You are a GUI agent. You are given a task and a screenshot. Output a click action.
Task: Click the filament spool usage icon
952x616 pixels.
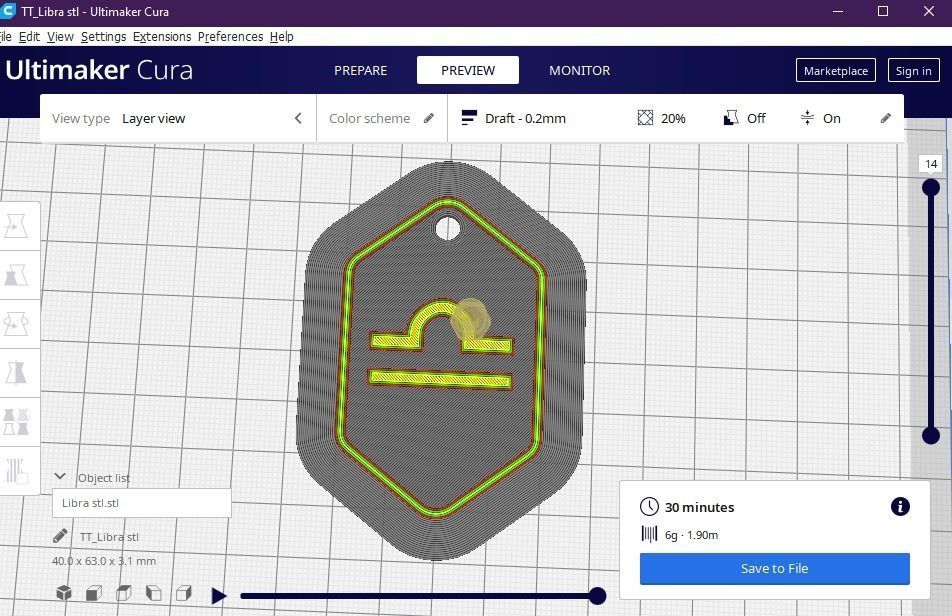649,535
